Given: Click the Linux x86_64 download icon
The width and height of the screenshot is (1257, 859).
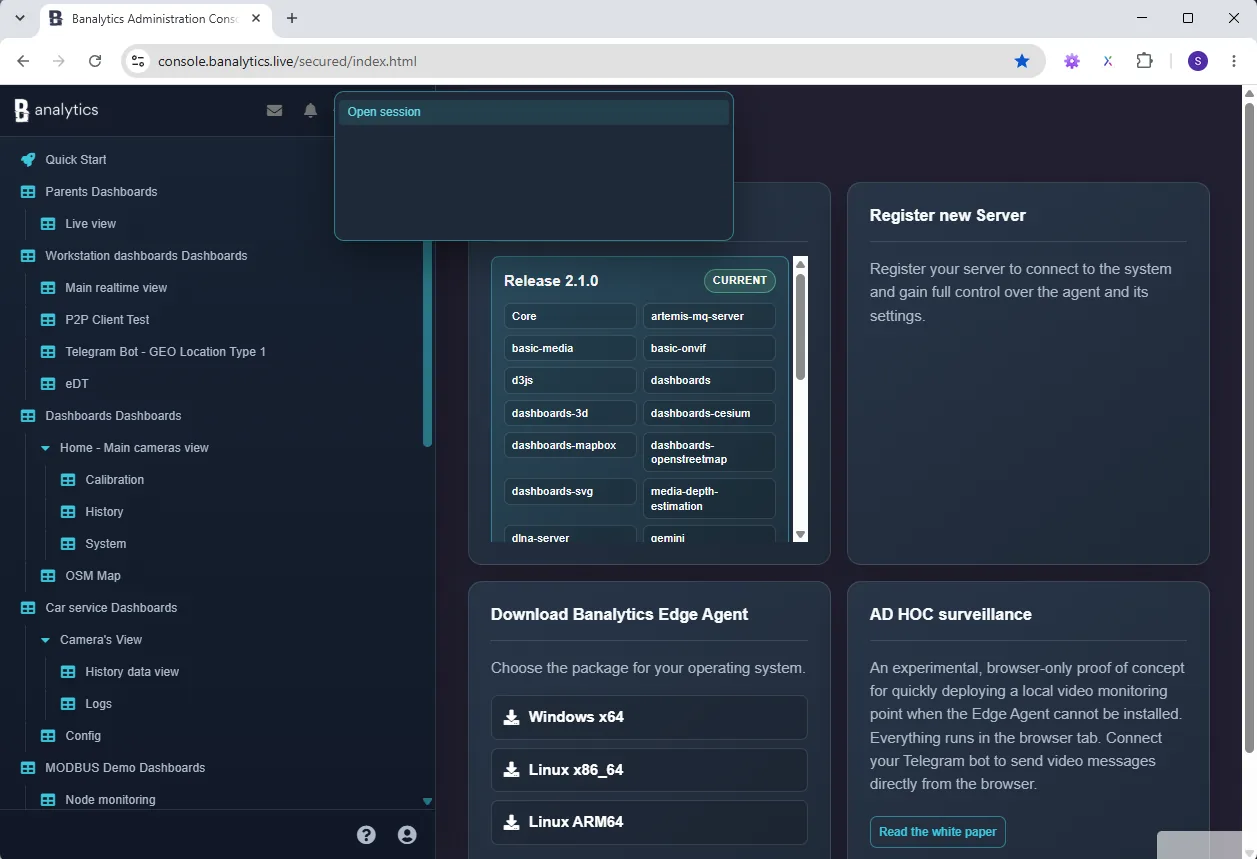Looking at the screenshot, I should (x=511, y=770).
